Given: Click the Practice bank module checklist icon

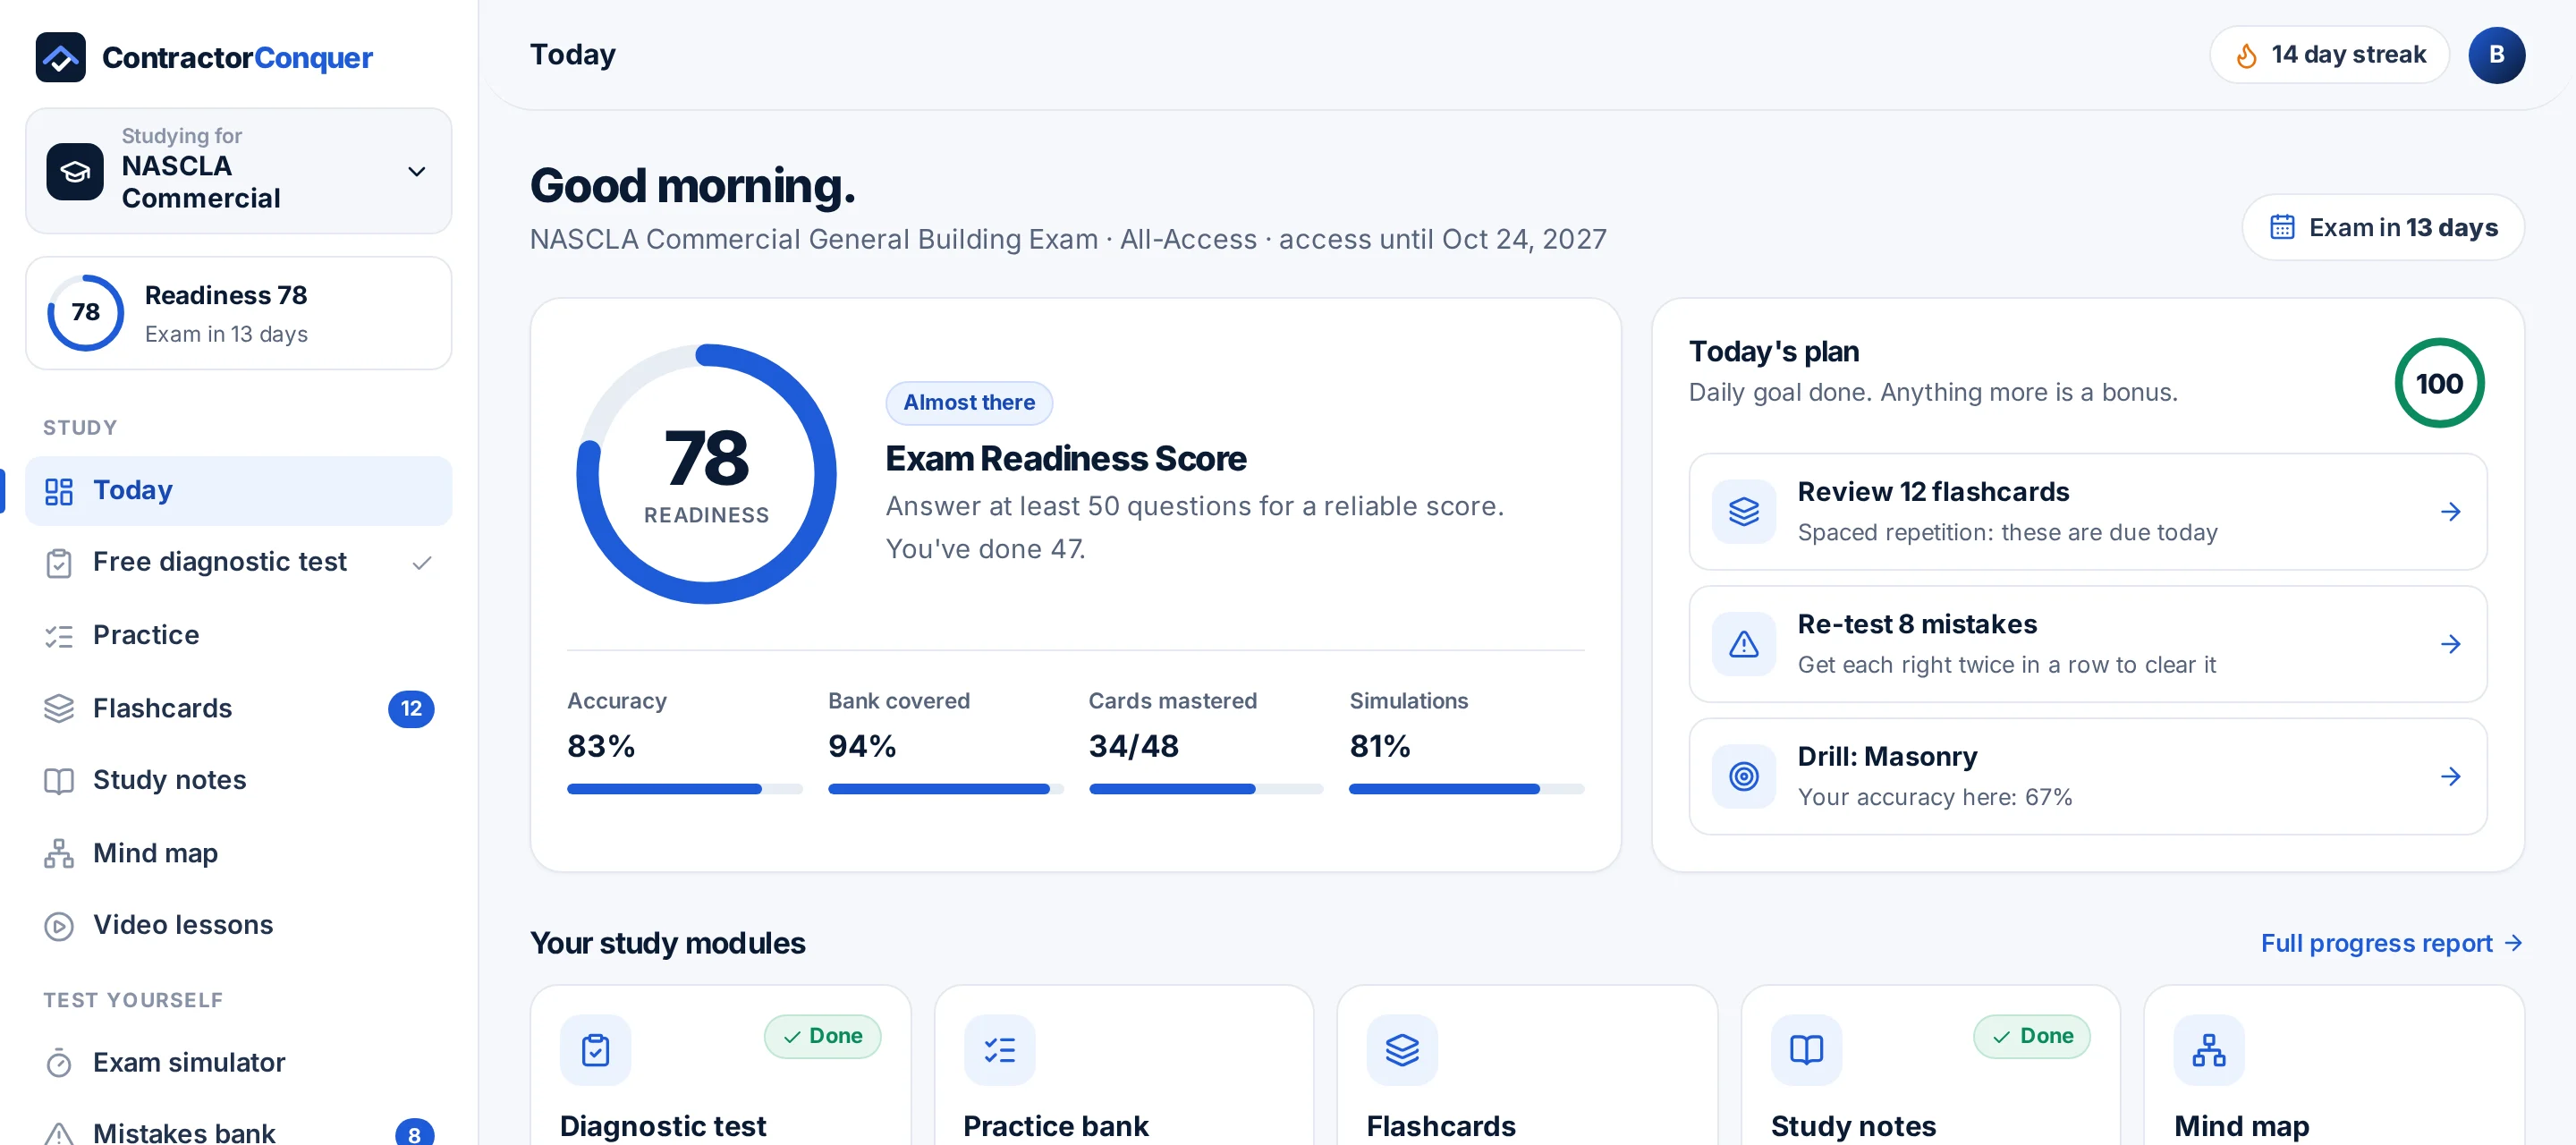Looking at the screenshot, I should click(999, 1050).
